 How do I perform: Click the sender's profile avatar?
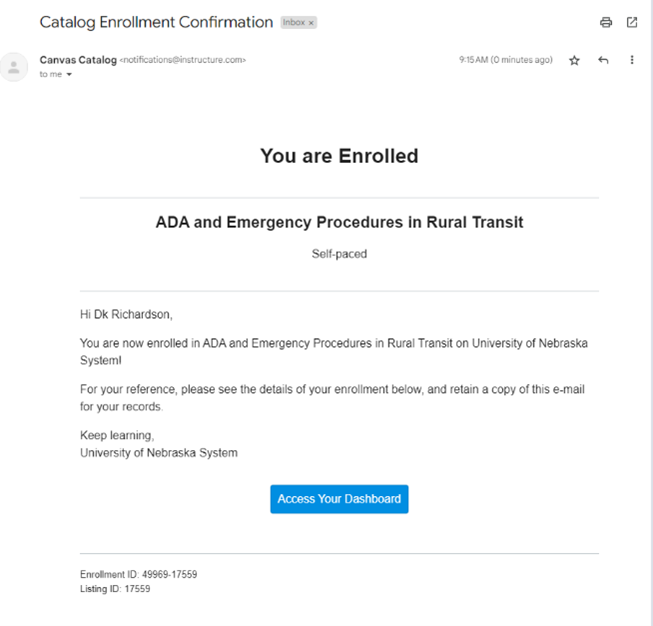tap(14, 67)
